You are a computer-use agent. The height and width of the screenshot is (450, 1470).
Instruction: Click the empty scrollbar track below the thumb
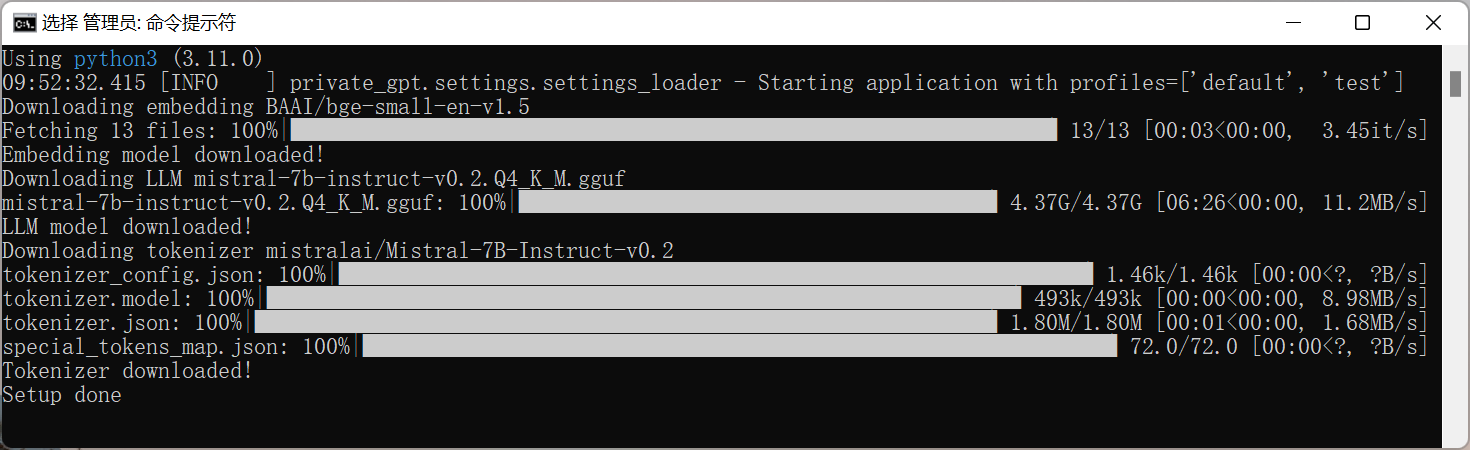click(x=1456, y=270)
